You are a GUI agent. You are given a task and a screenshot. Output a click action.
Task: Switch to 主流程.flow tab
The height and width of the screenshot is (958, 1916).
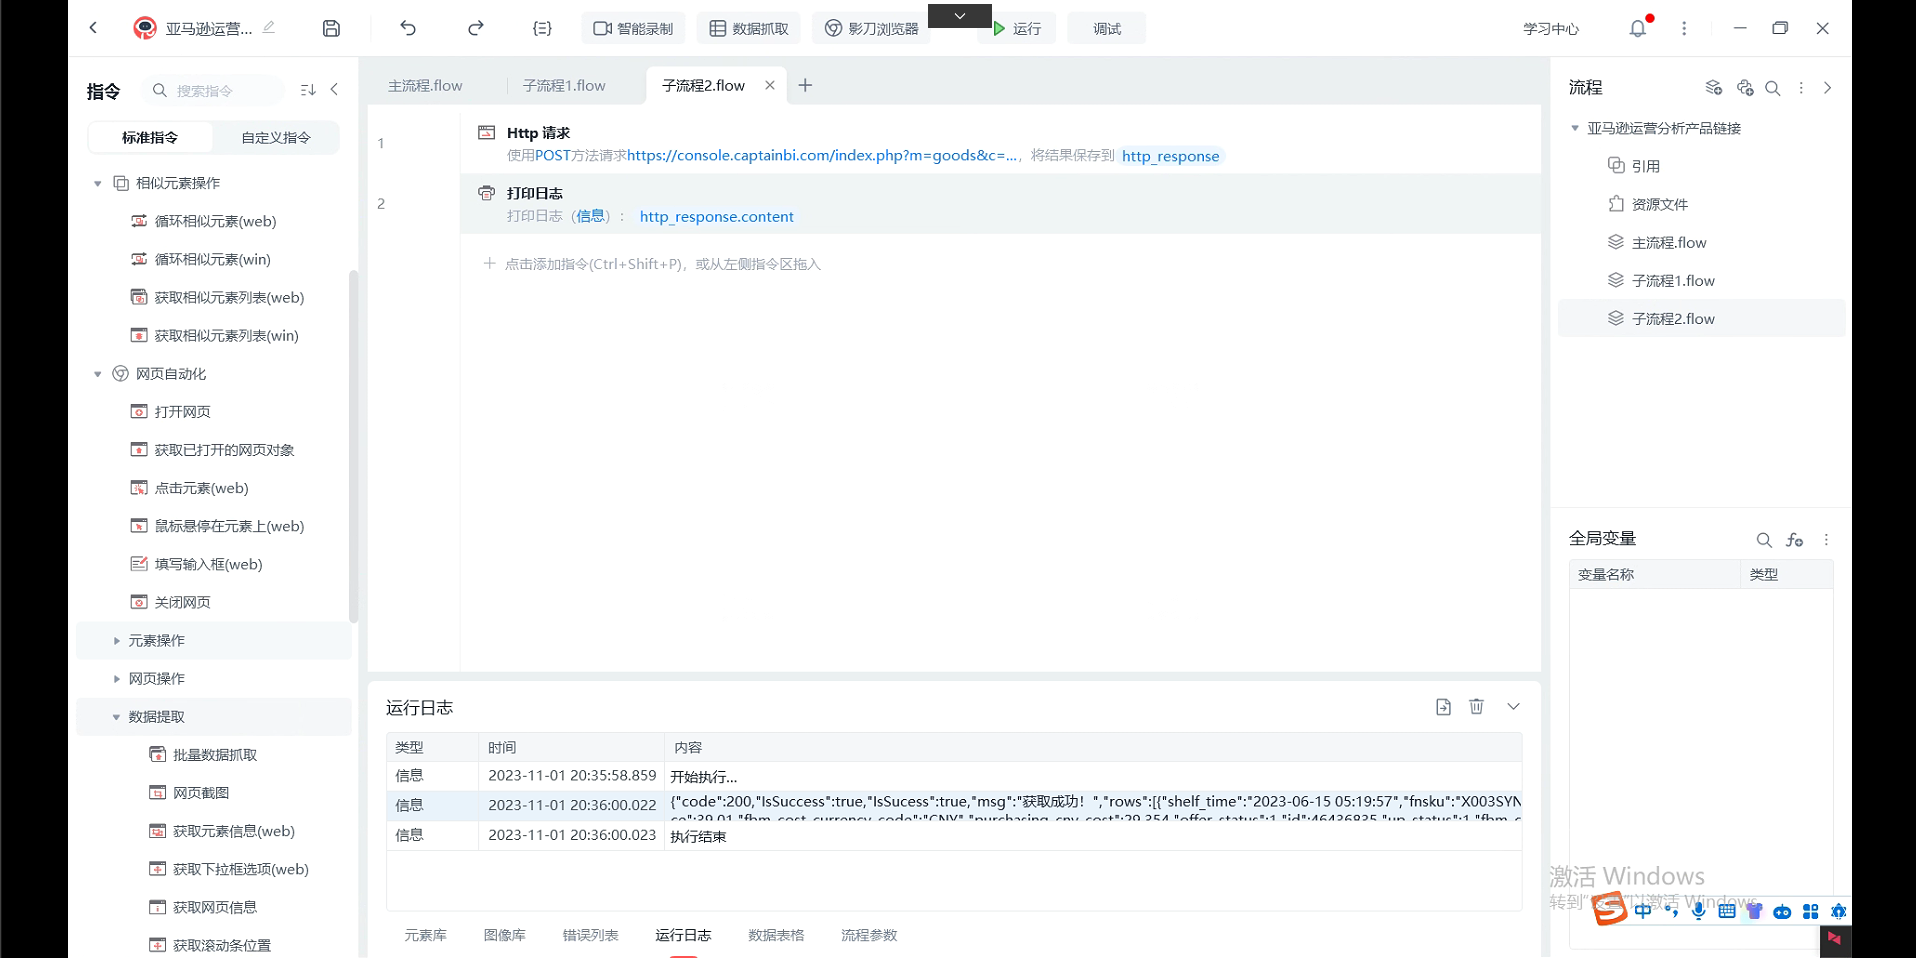(425, 86)
